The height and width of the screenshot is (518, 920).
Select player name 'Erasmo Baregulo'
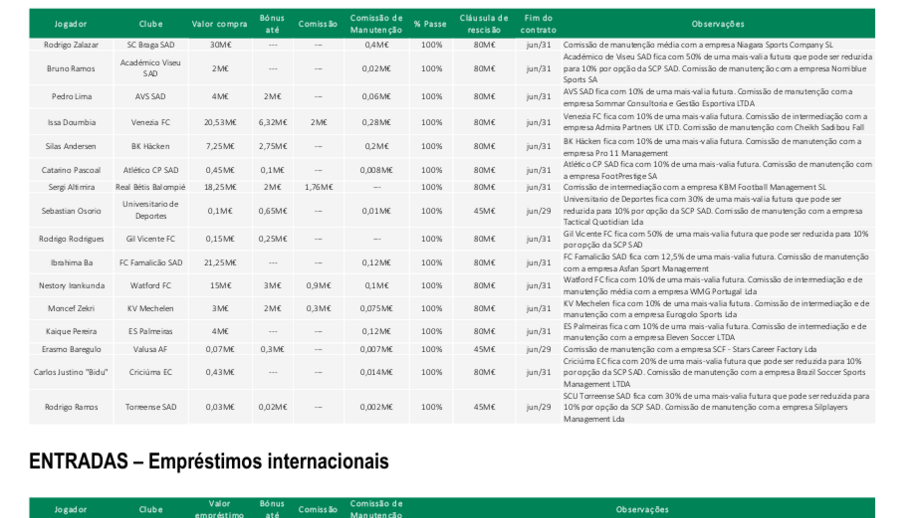(x=71, y=349)
